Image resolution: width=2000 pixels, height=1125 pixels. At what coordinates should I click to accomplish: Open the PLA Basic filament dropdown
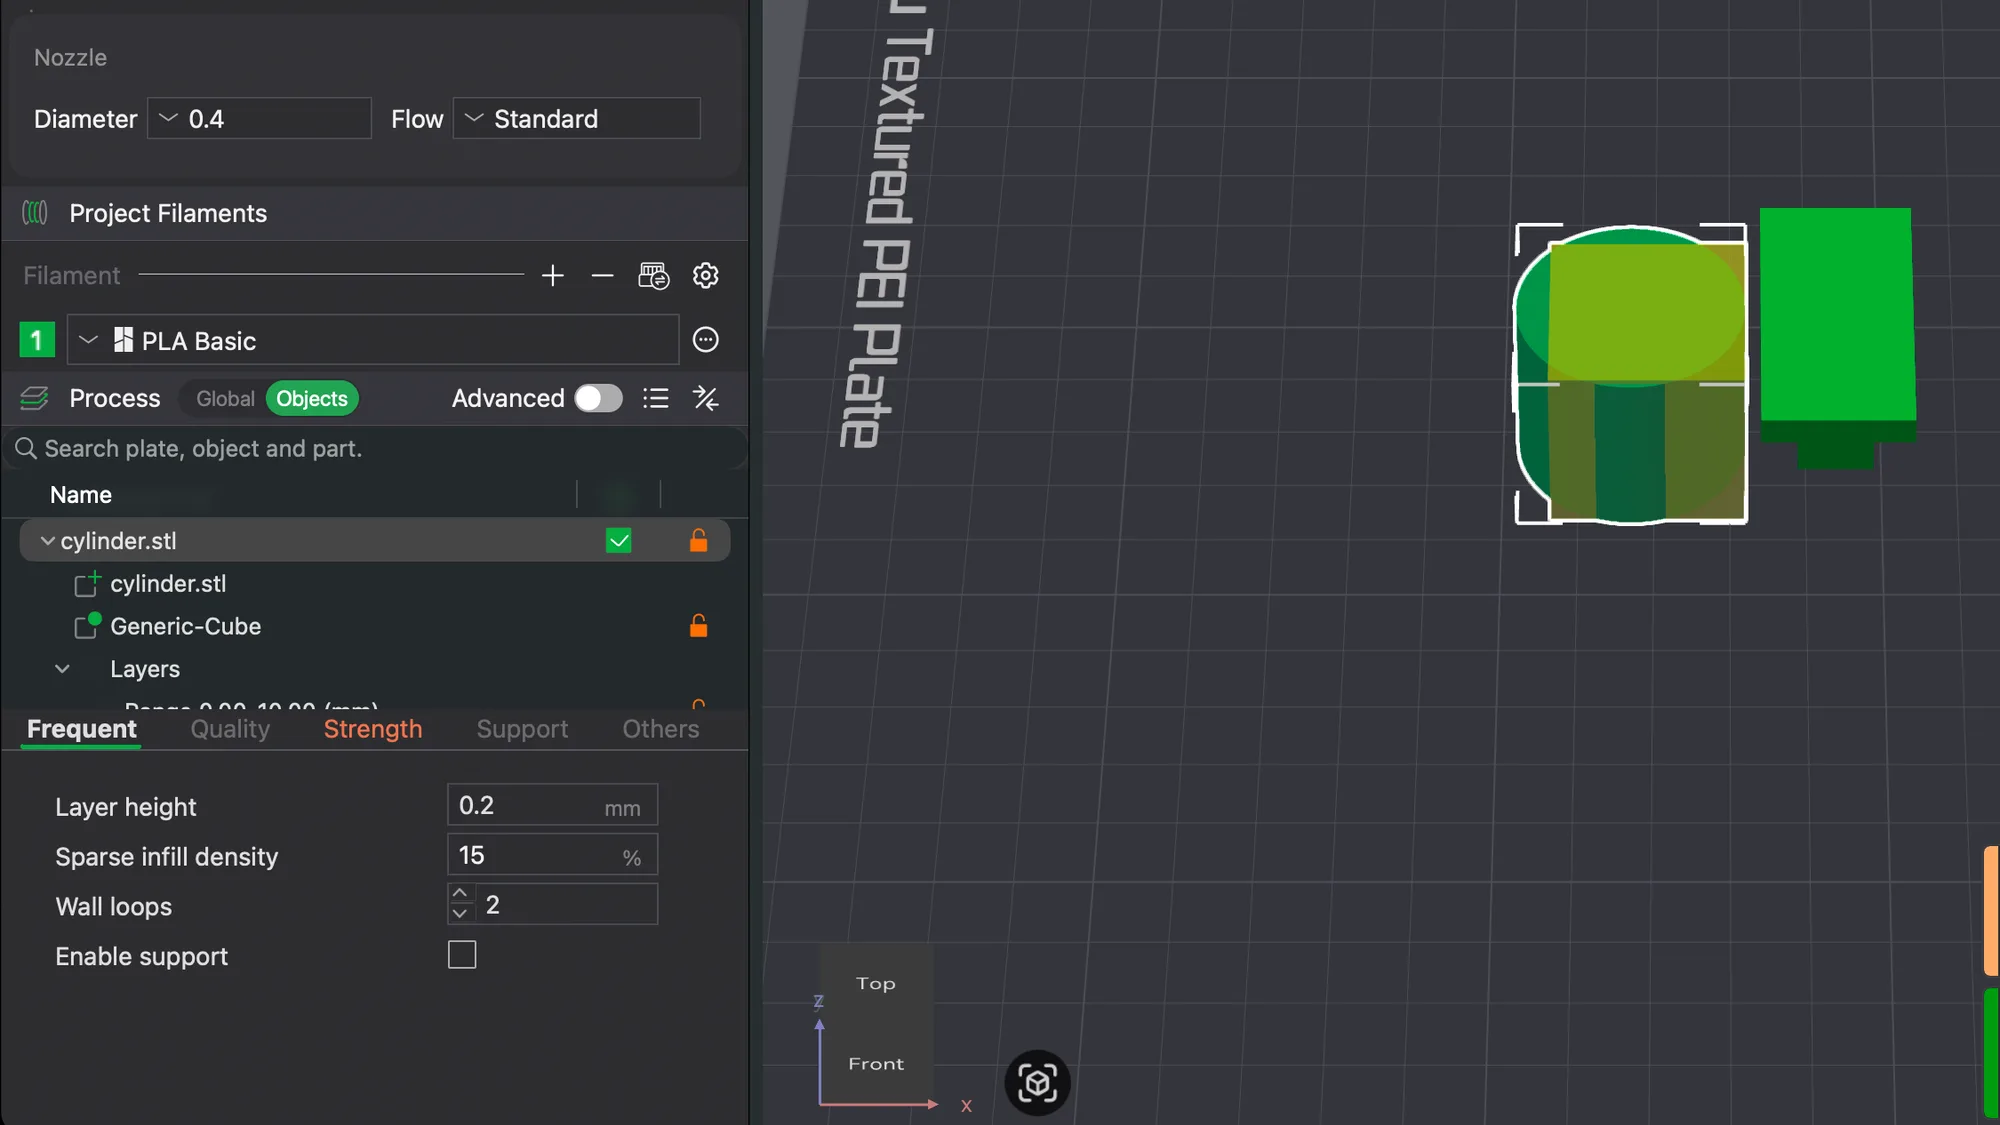[x=373, y=340]
